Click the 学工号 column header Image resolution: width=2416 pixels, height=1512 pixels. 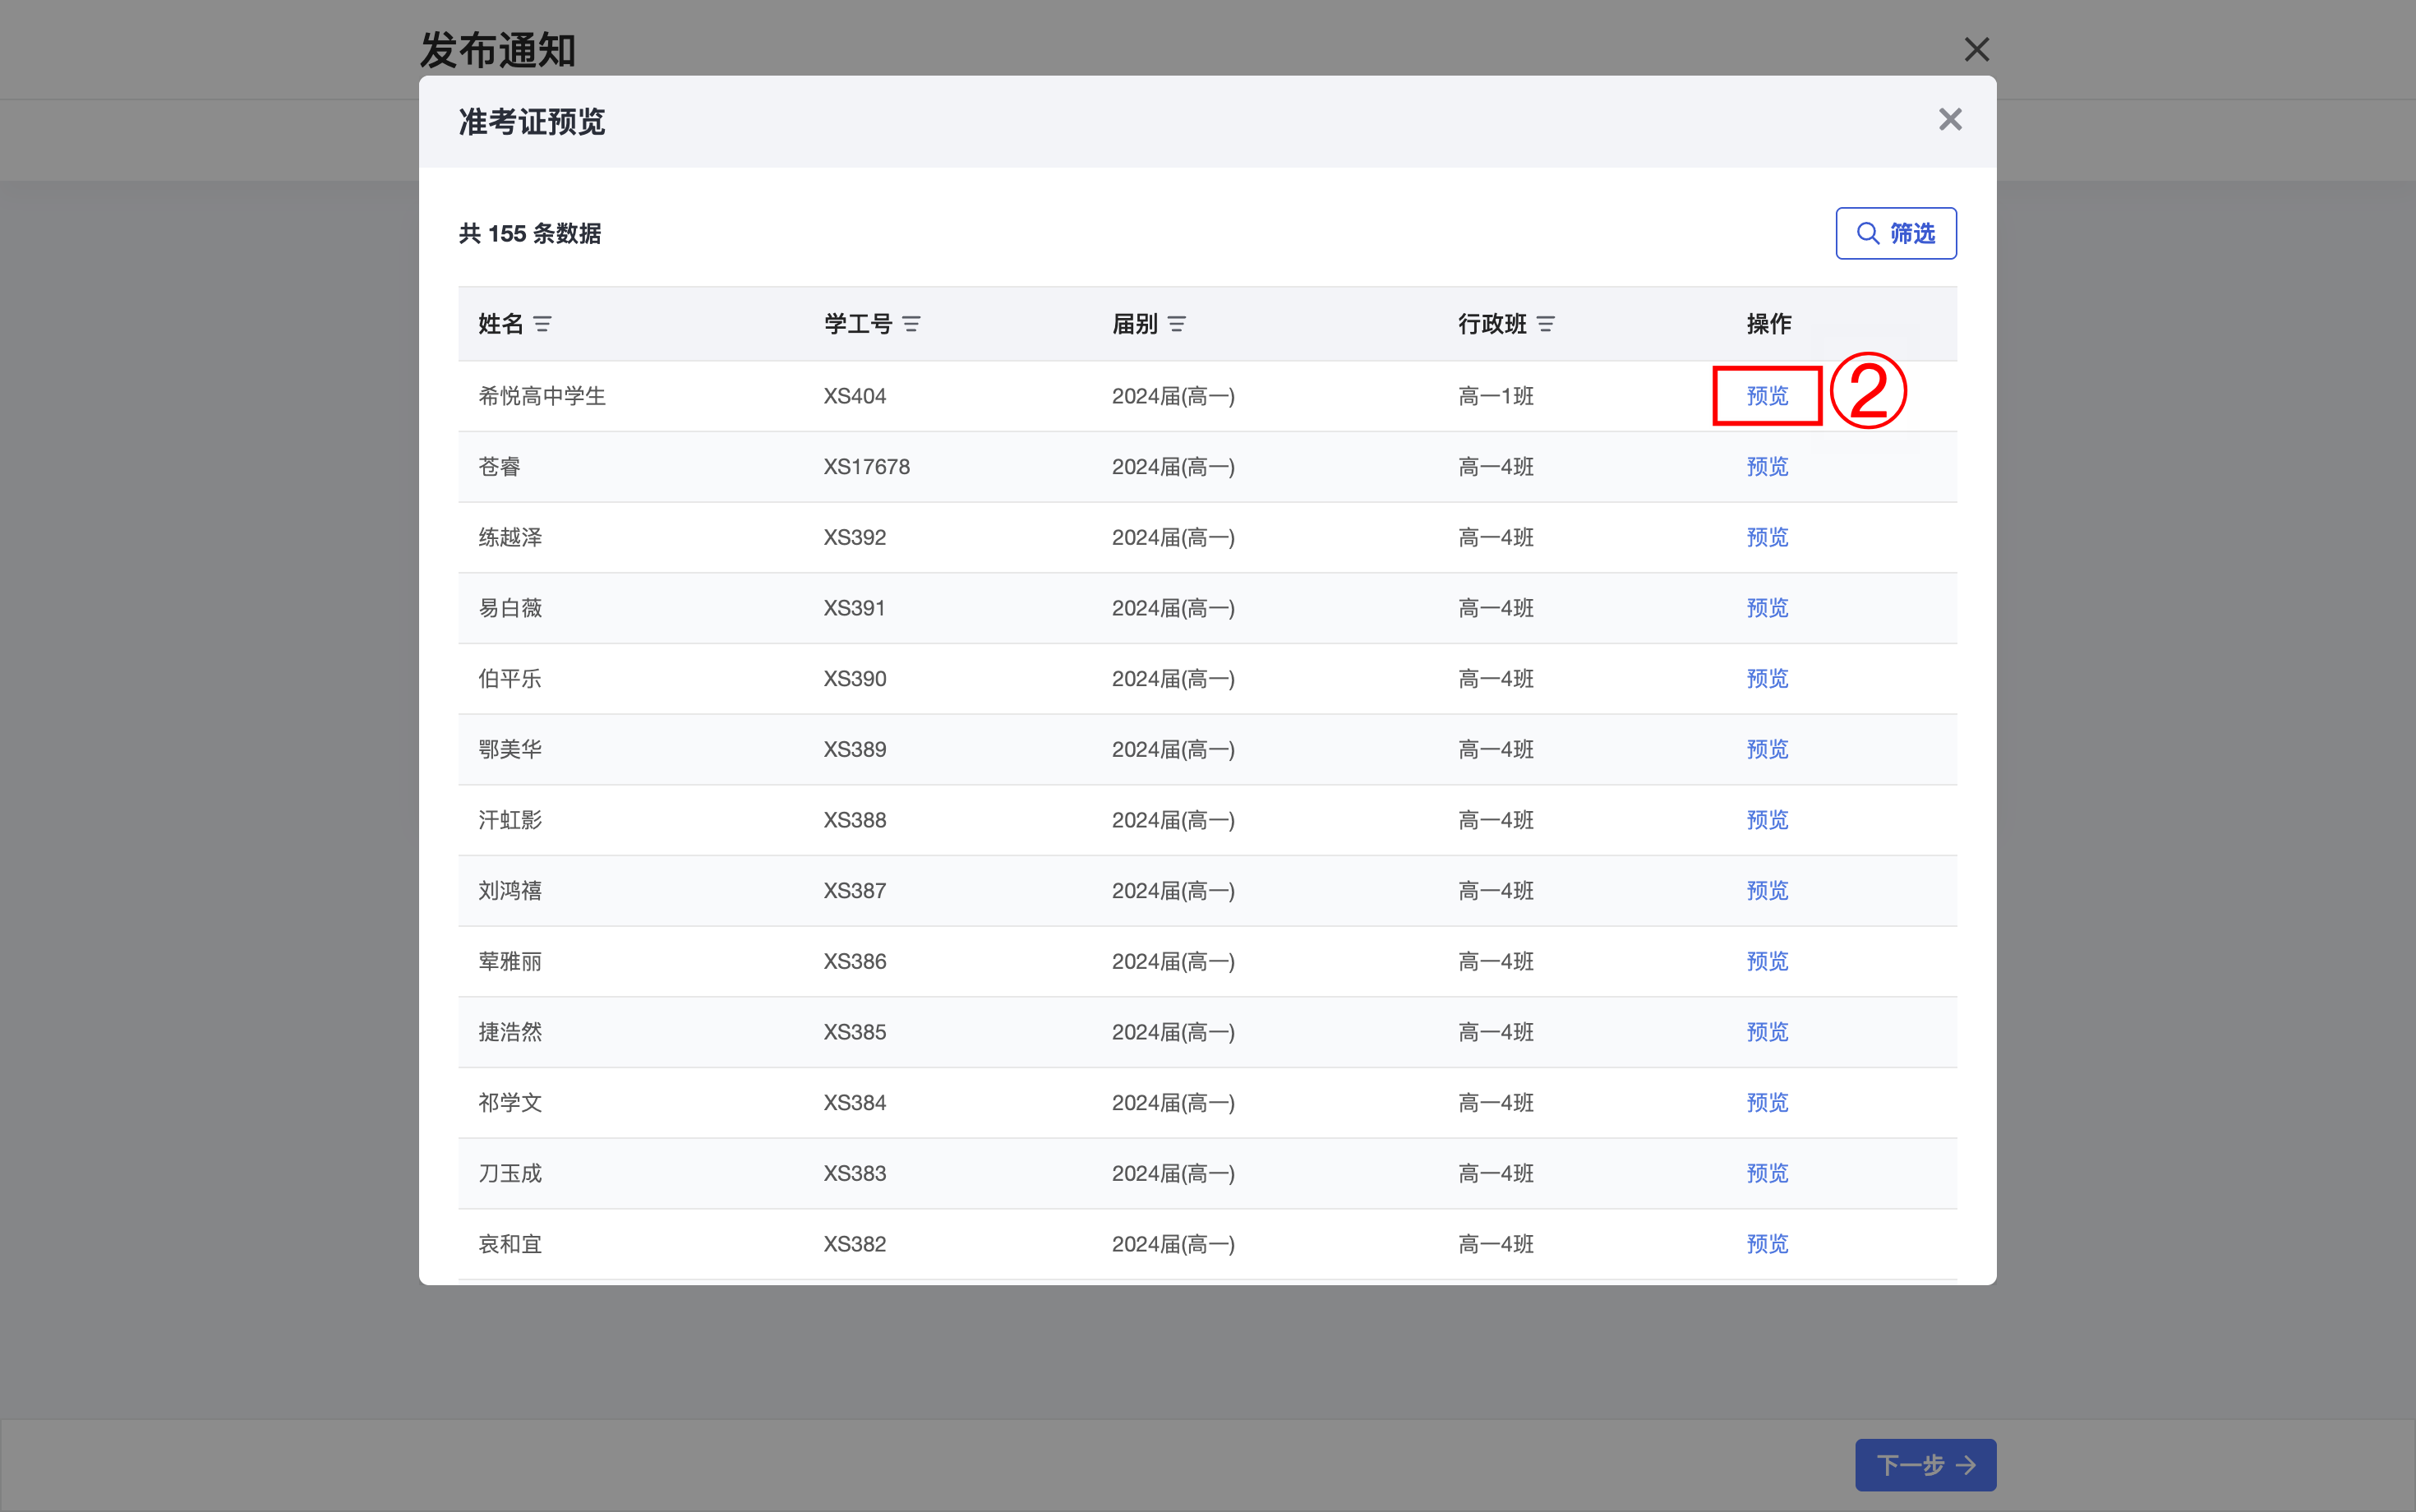tap(858, 324)
